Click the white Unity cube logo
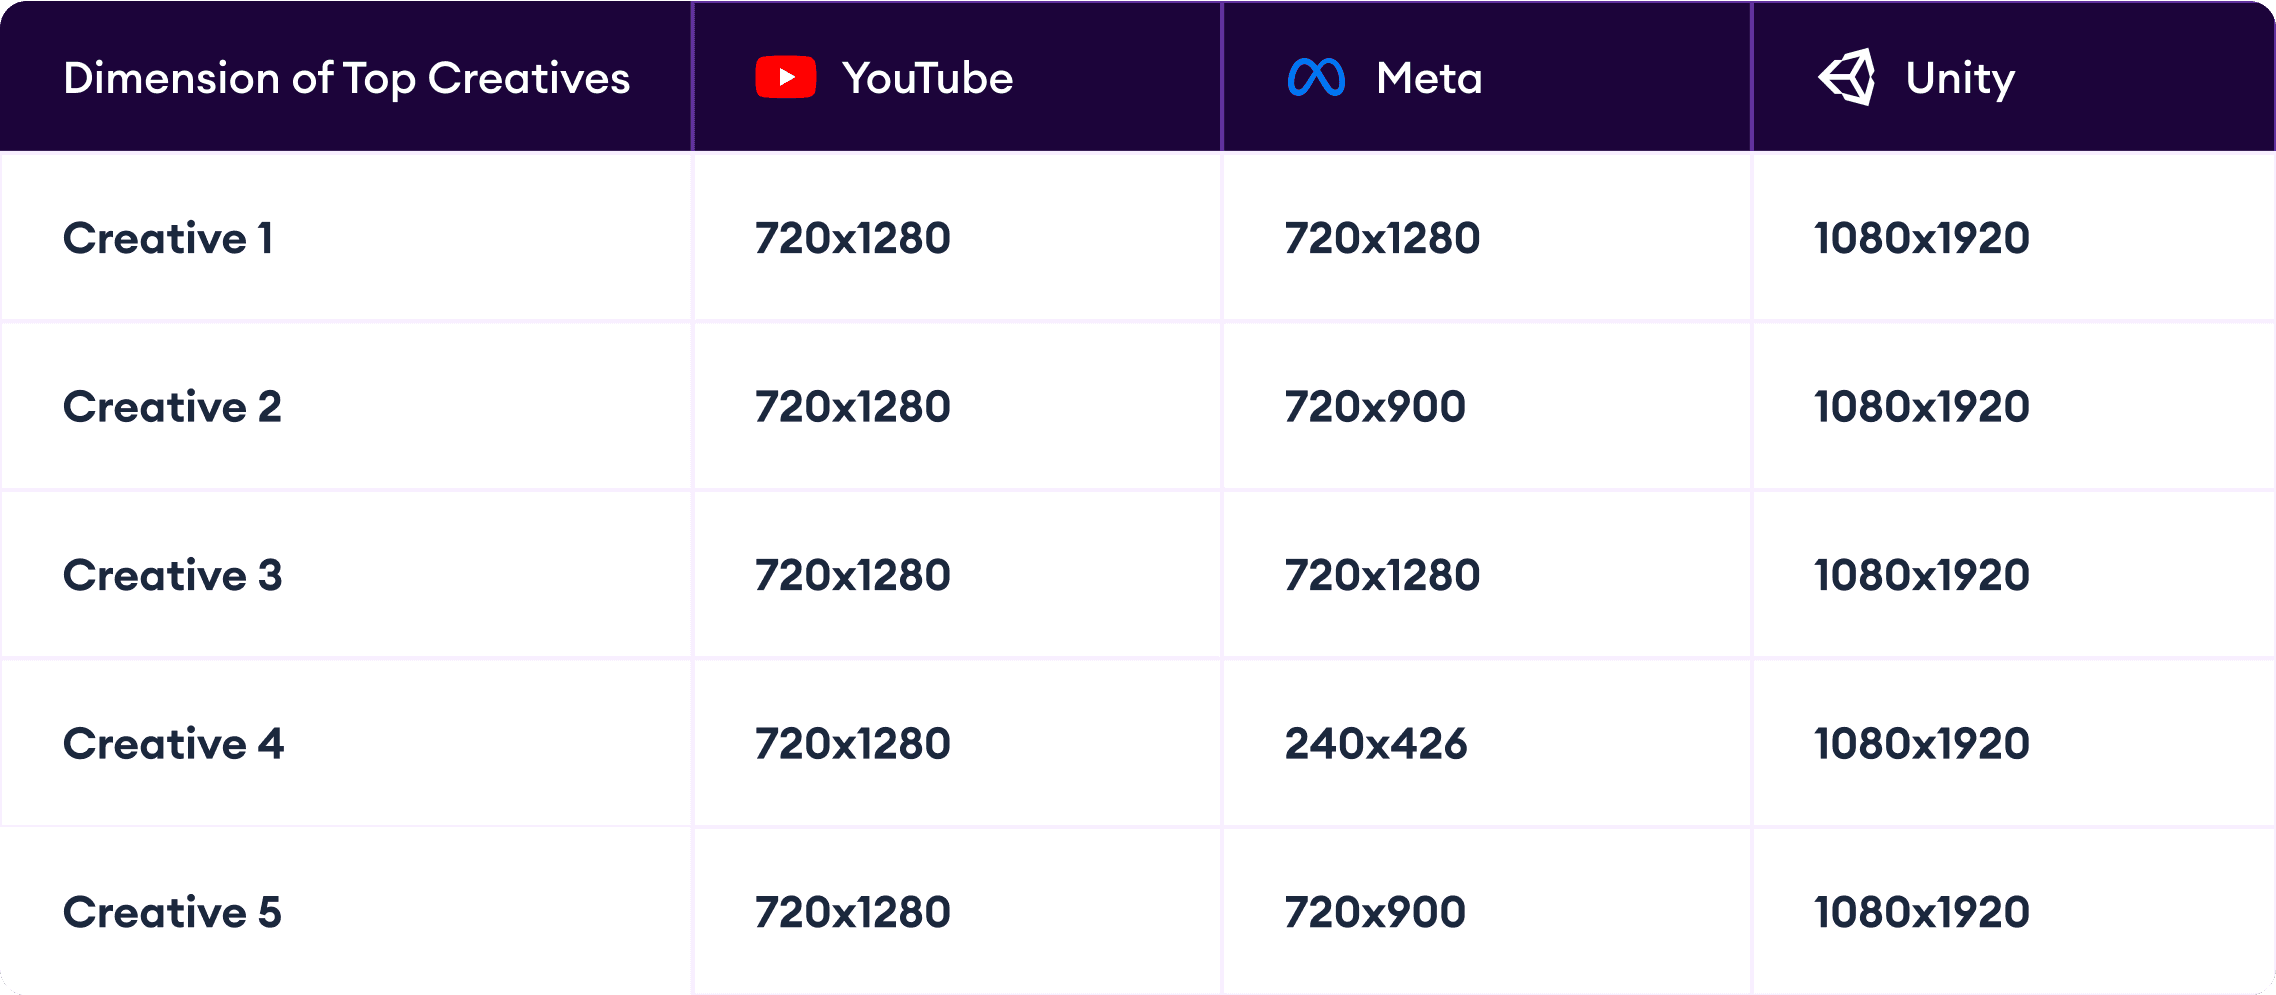The width and height of the screenshot is (2276, 995). click(1847, 77)
